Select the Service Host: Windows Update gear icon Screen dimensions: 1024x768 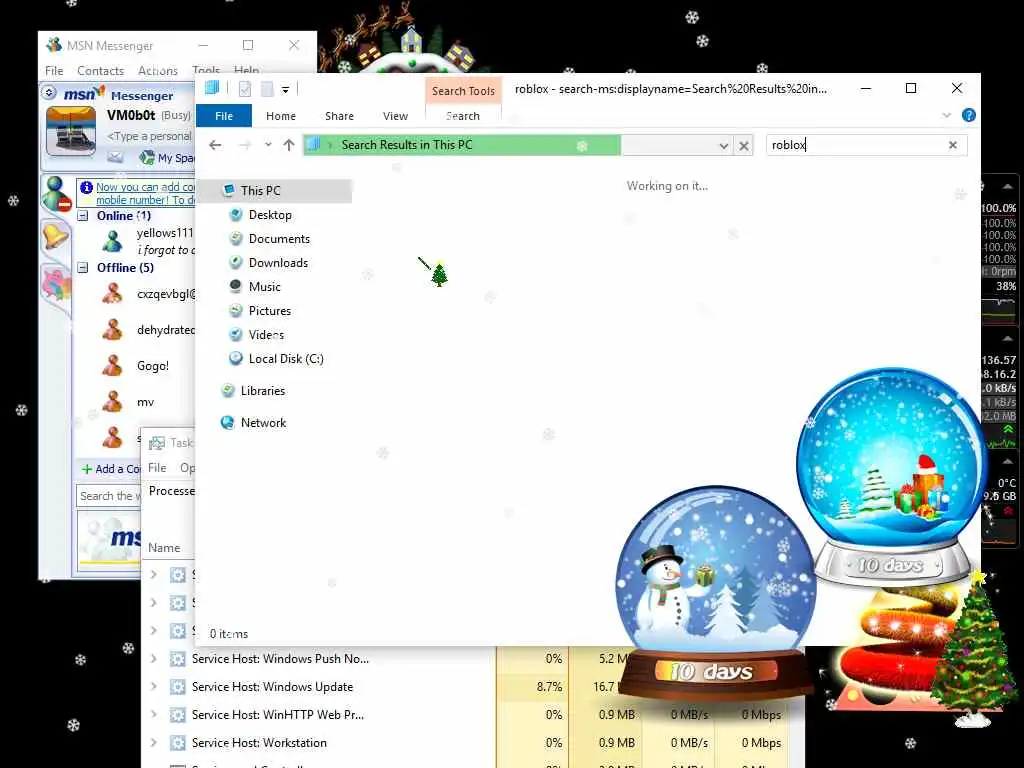178,687
